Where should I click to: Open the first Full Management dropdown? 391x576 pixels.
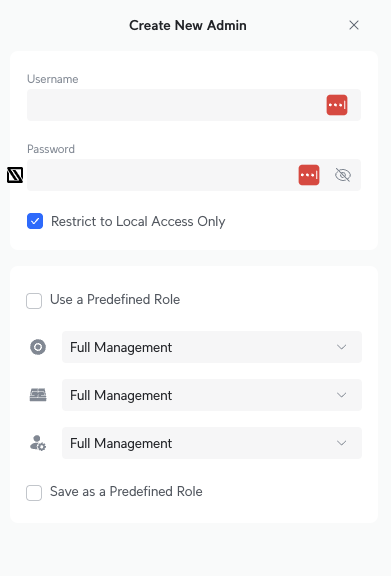pos(212,347)
